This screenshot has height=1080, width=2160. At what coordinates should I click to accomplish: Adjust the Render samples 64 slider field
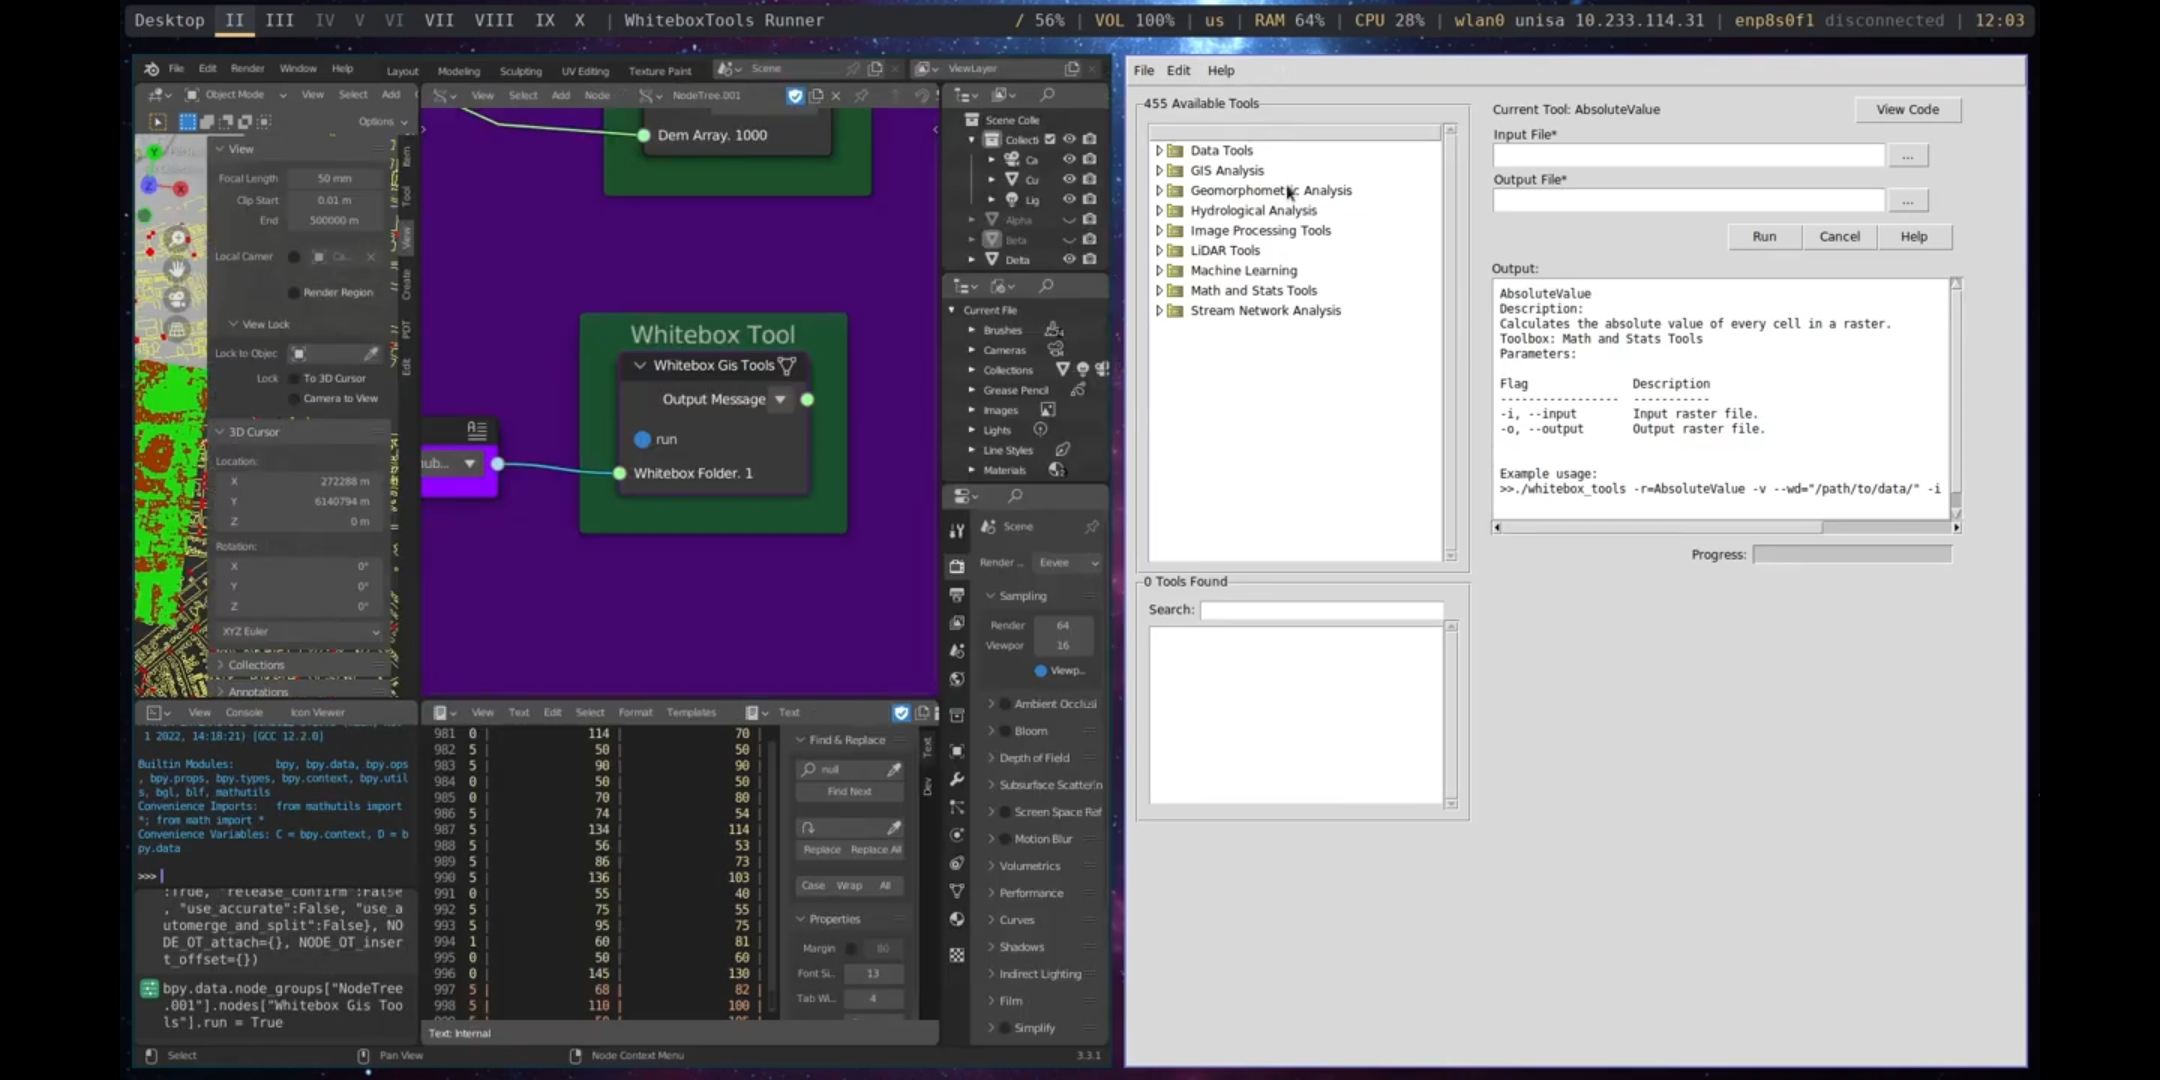click(1063, 625)
